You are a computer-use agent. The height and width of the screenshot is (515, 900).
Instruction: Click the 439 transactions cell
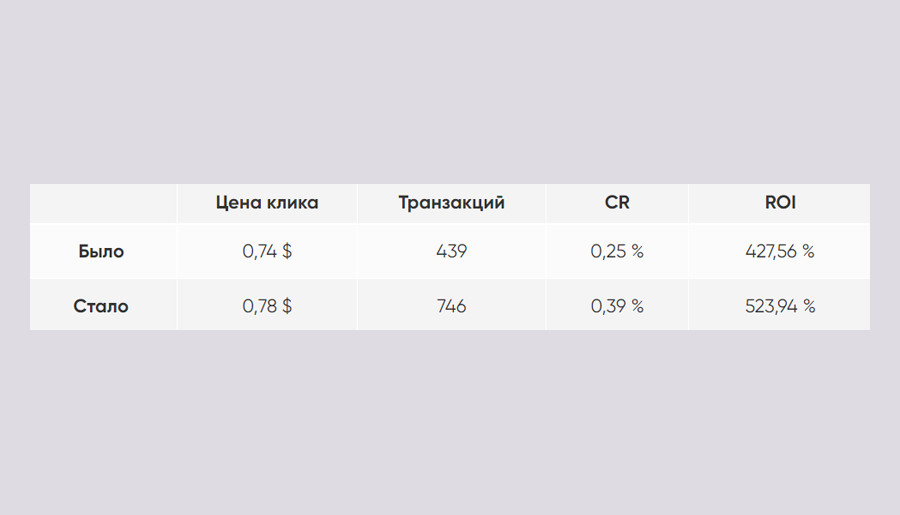(452, 251)
